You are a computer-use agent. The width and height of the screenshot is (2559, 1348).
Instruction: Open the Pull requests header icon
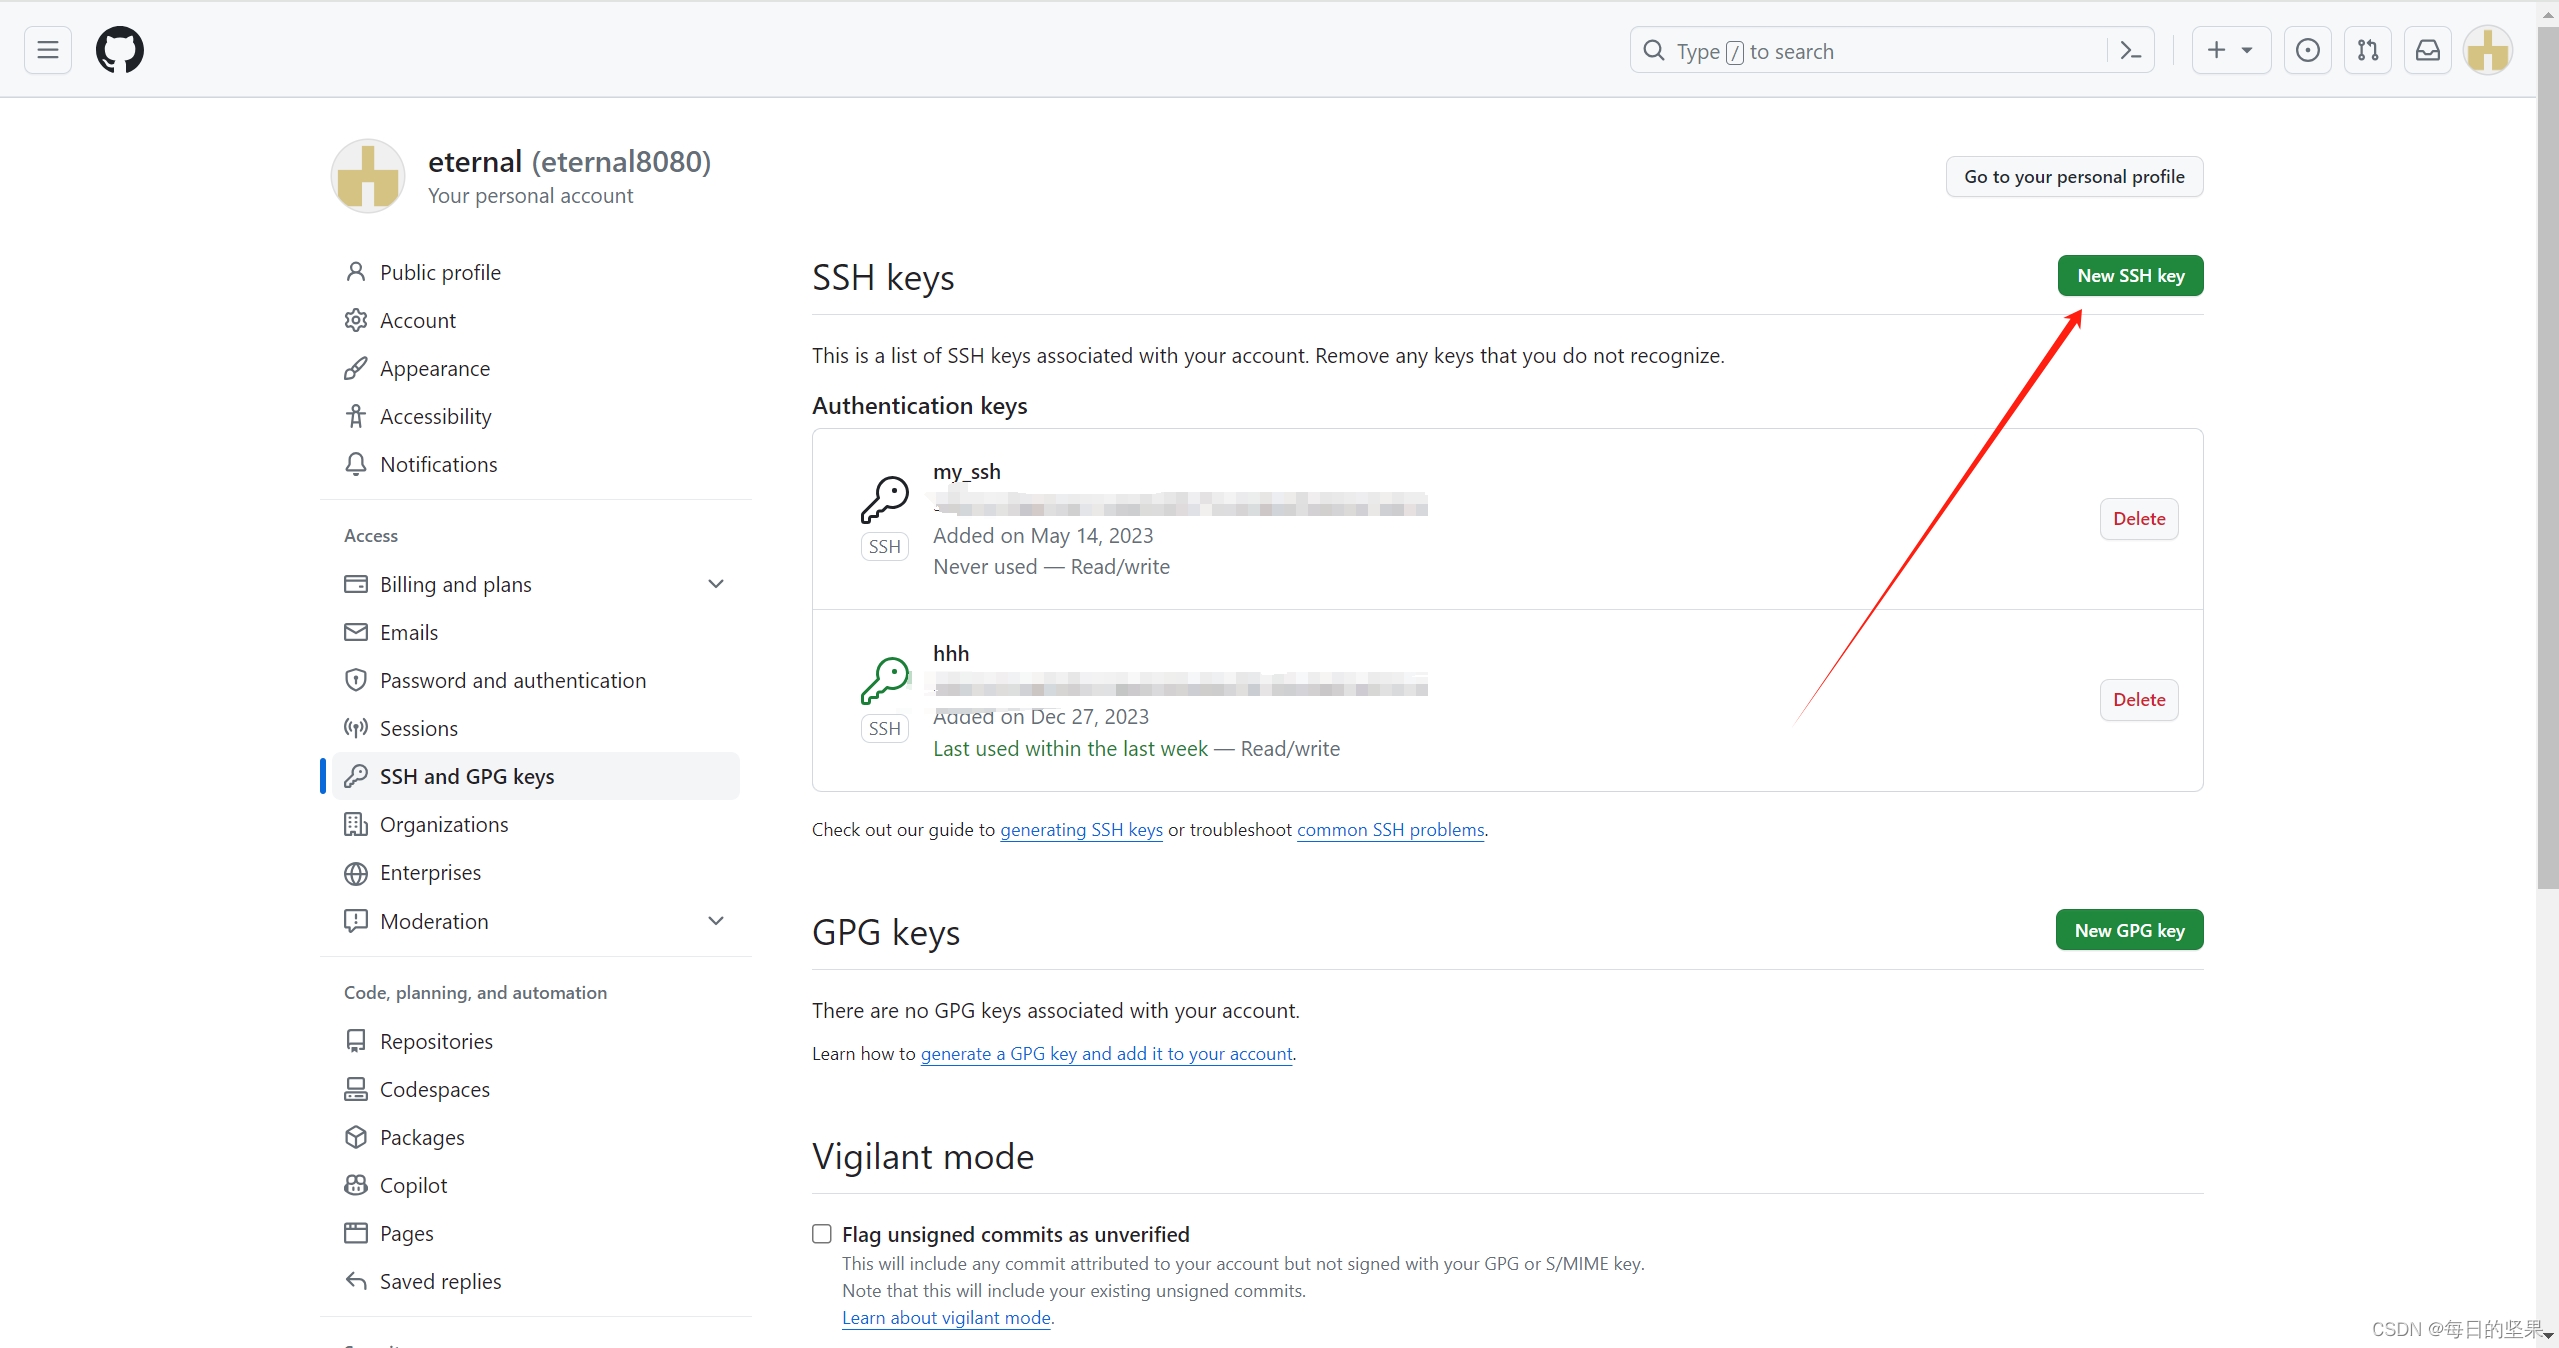pyautogui.click(x=2367, y=50)
